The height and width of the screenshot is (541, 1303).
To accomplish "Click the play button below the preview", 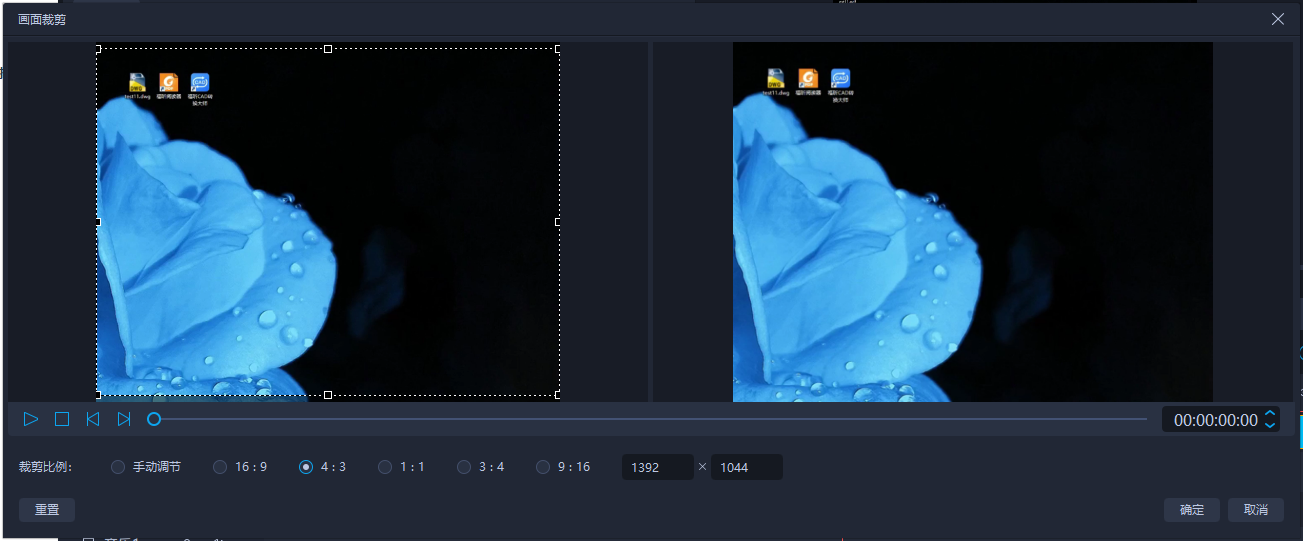I will pyautogui.click(x=31, y=419).
